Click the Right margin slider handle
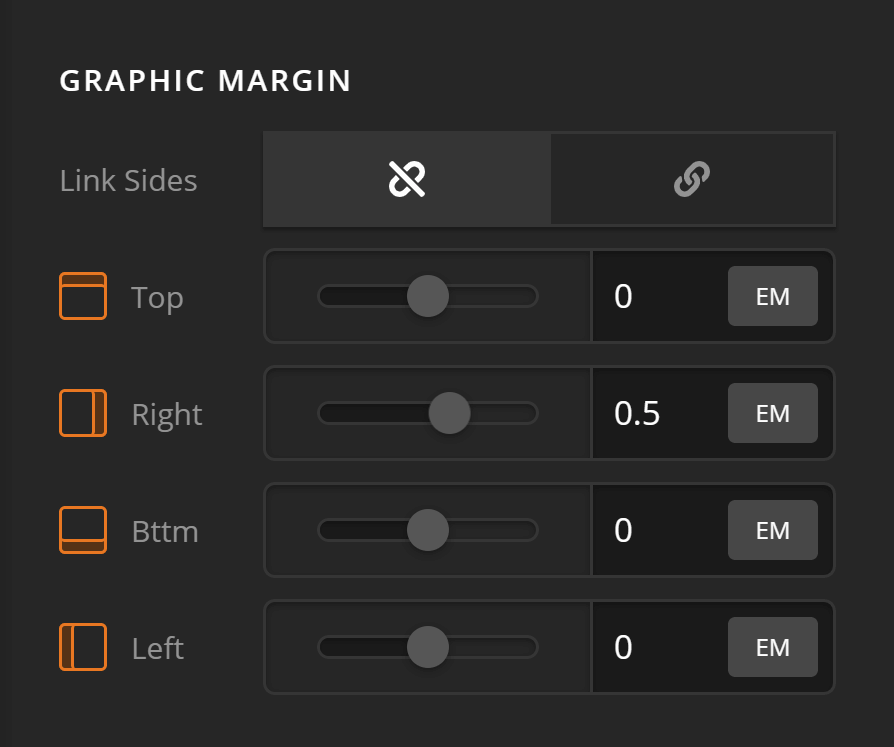Viewport: 894px width, 747px height. tap(449, 413)
